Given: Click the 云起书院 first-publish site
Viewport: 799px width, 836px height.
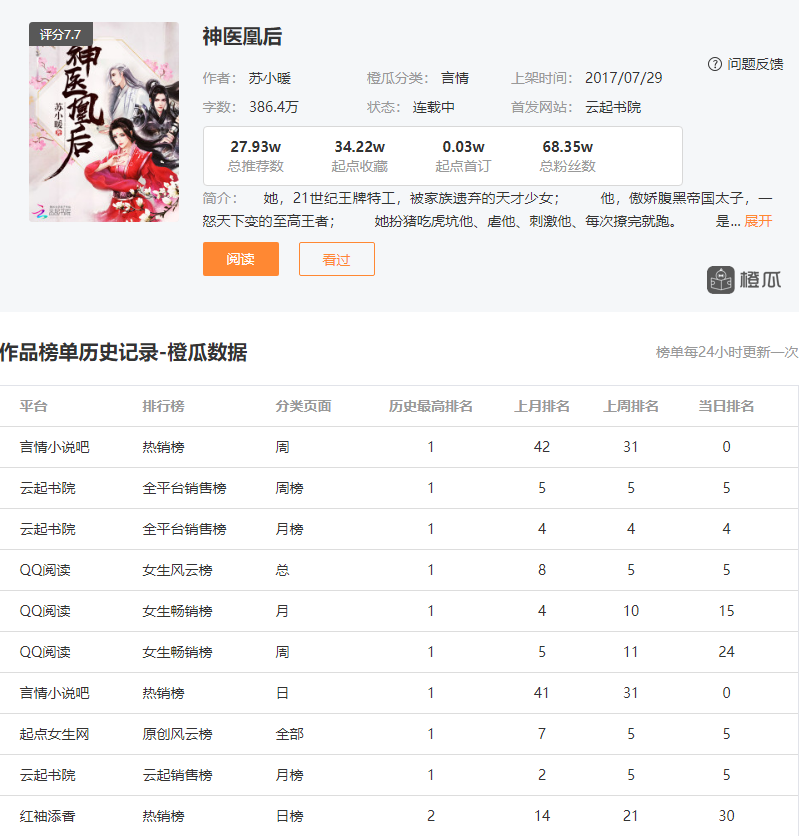Looking at the screenshot, I should 613,107.
